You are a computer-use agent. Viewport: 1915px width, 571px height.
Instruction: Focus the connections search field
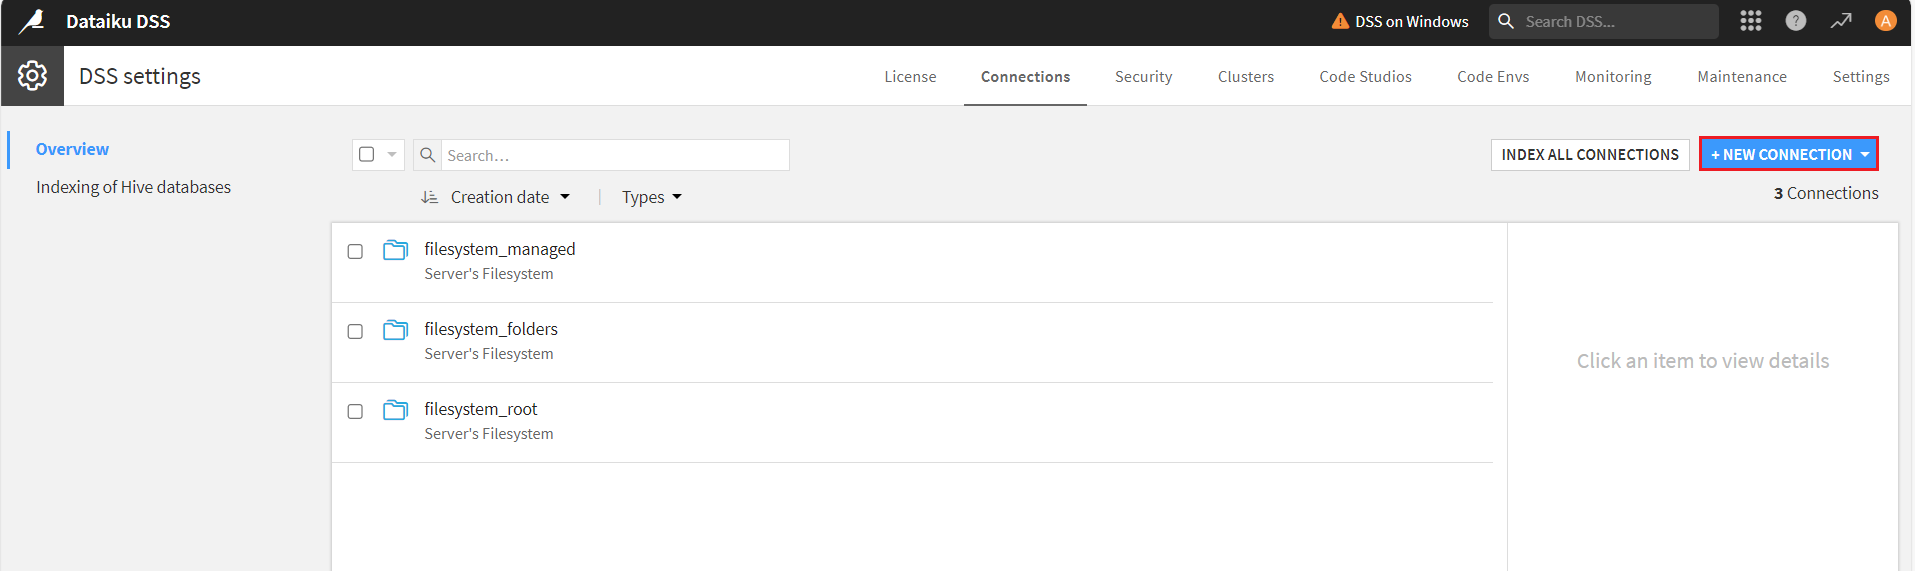coord(614,155)
